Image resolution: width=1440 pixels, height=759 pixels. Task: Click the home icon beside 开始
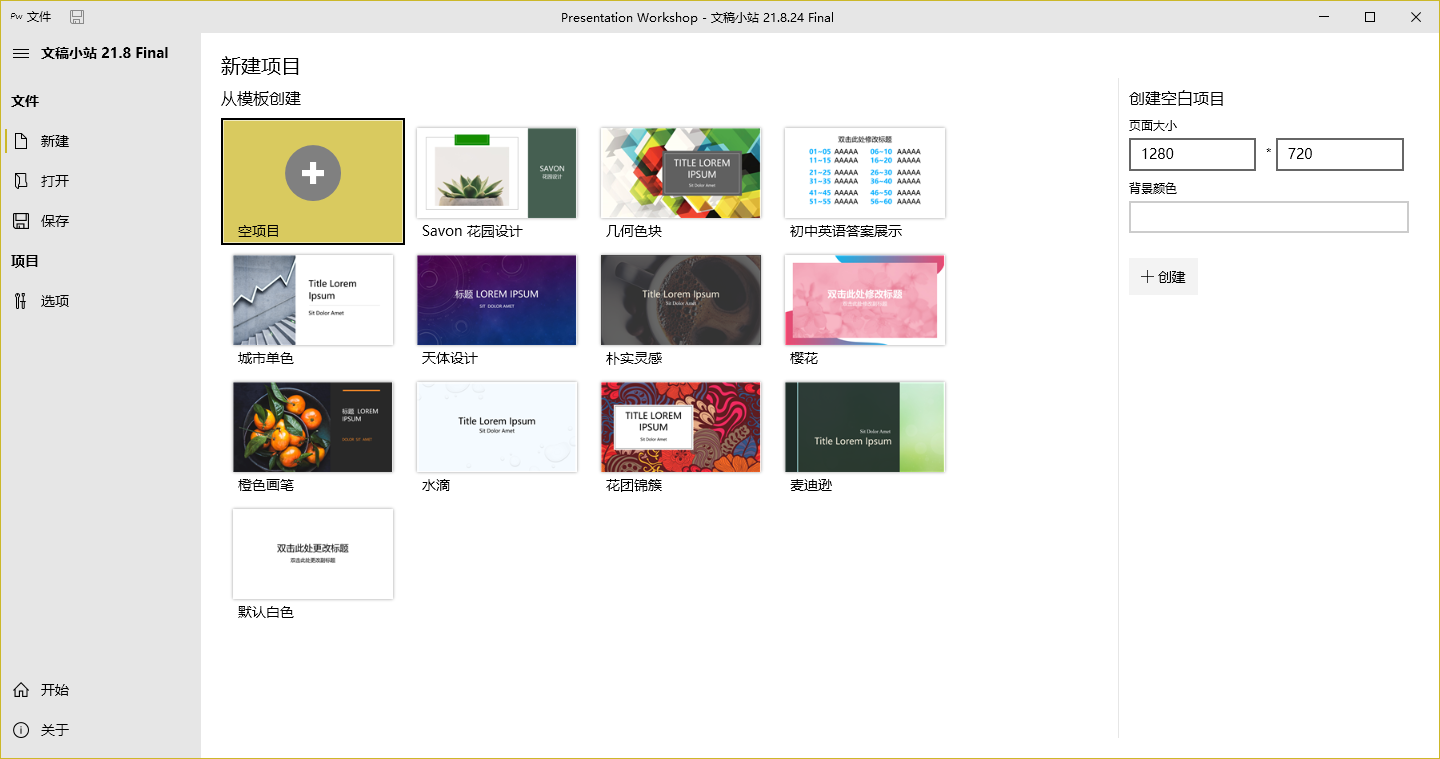[x=21, y=690]
